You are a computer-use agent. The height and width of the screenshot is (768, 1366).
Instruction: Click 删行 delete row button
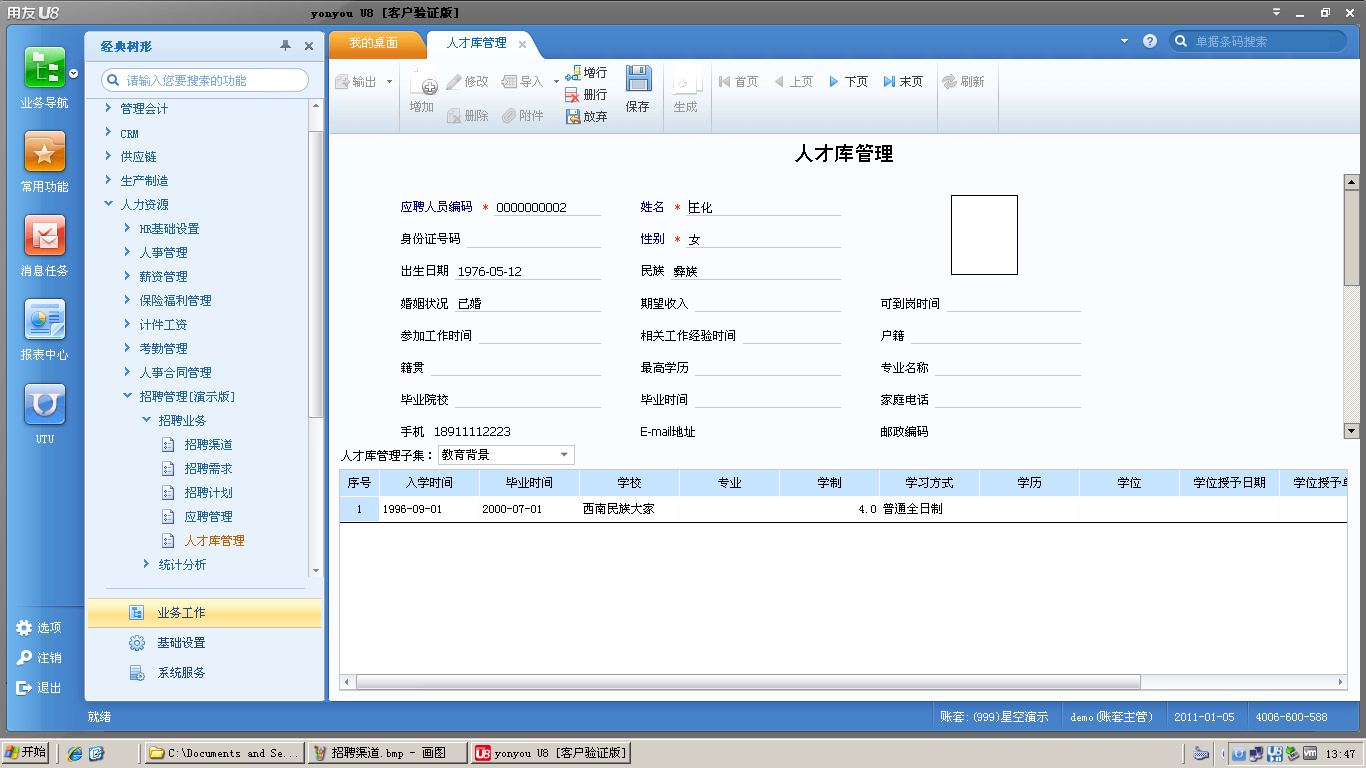[x=586, y=95]
